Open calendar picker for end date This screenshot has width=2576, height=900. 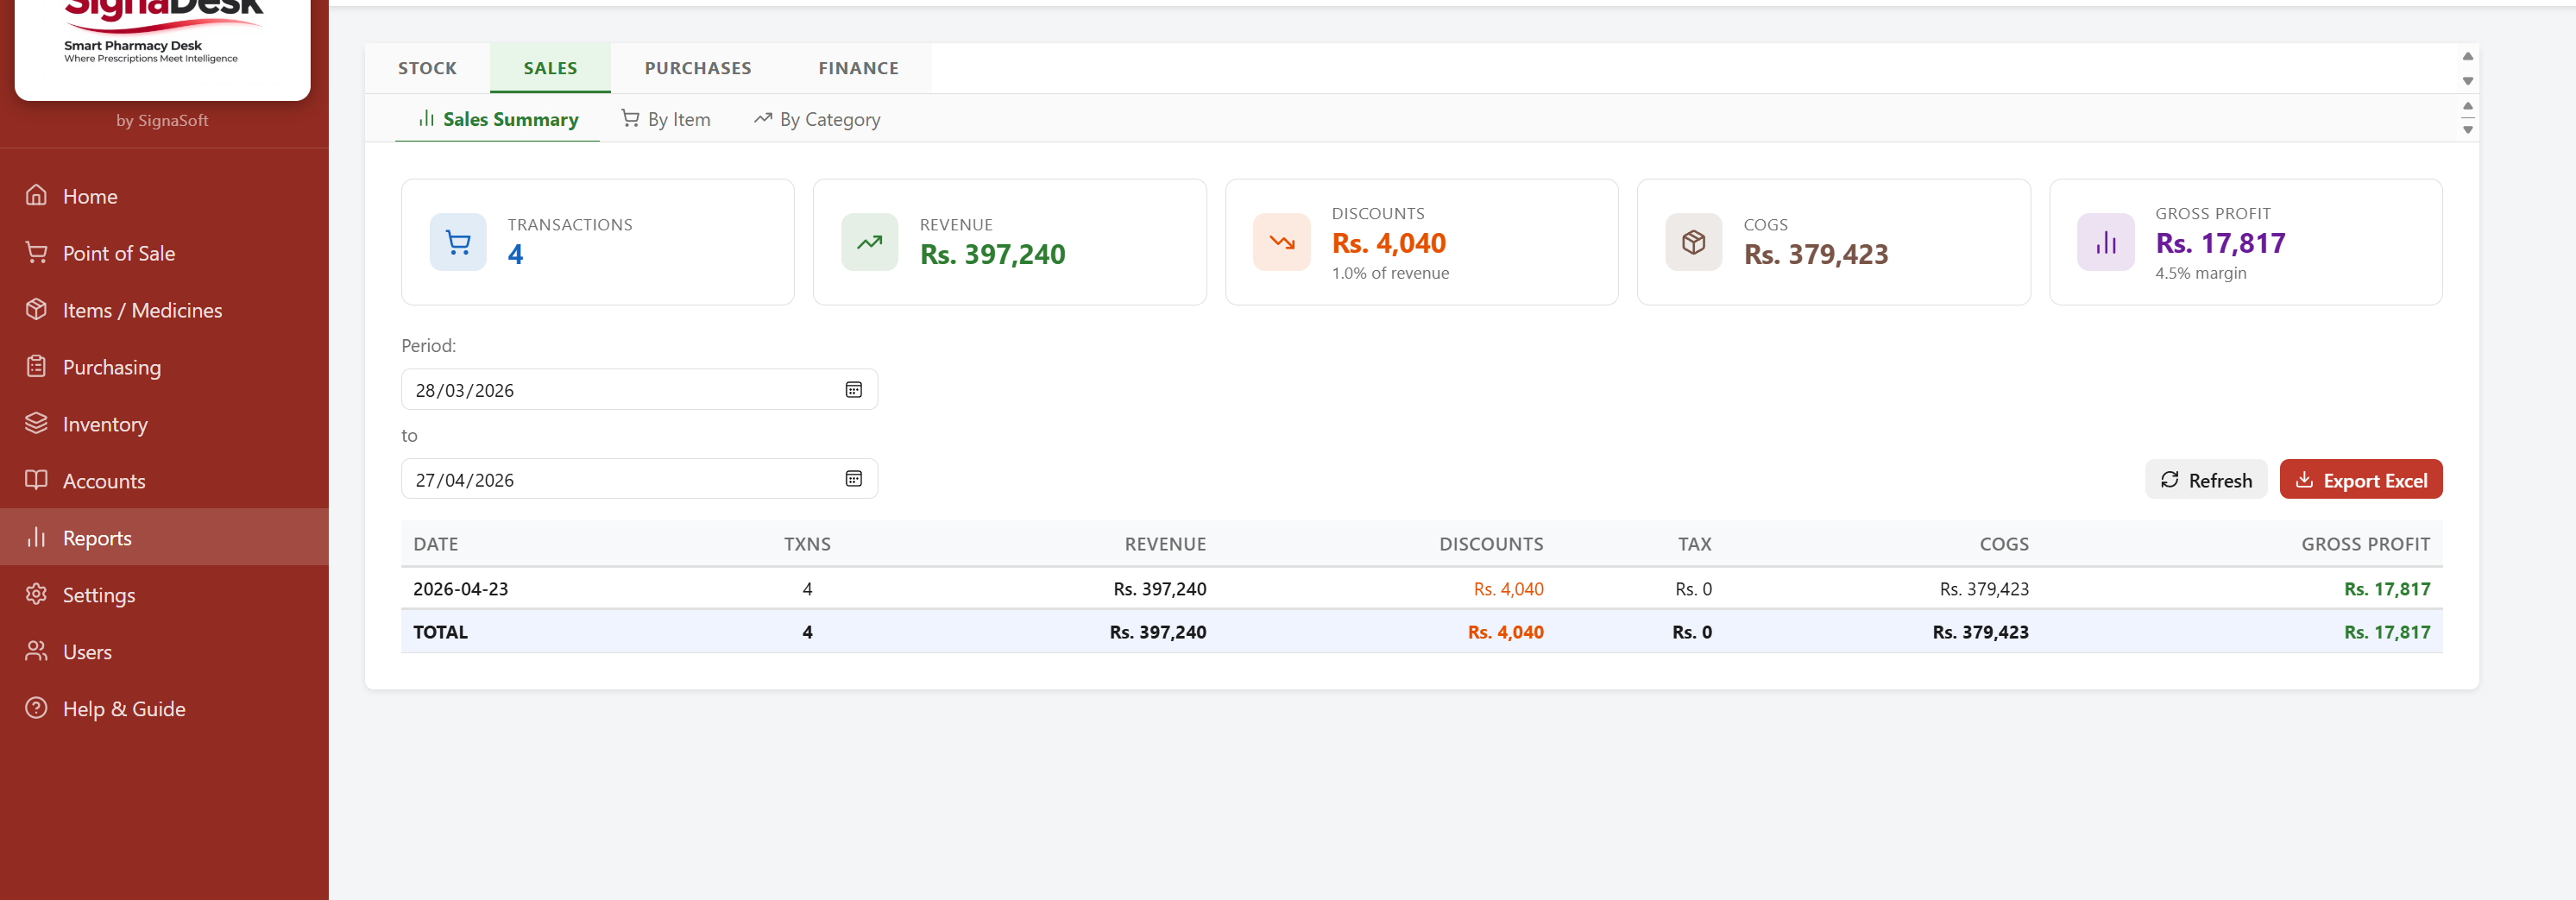853,479
